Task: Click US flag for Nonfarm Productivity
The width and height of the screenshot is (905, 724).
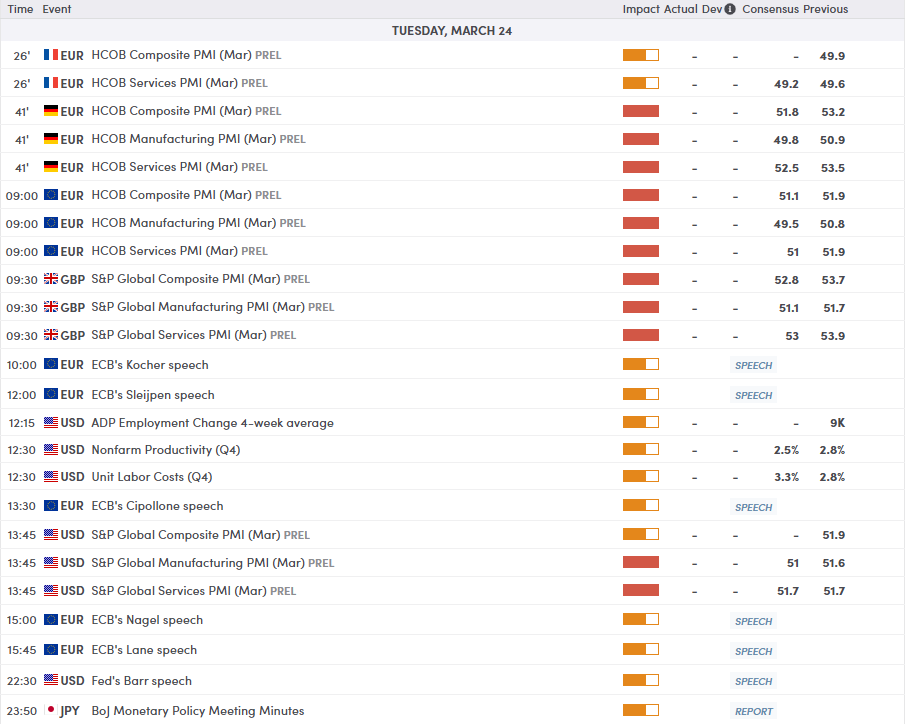Action: 51,450
